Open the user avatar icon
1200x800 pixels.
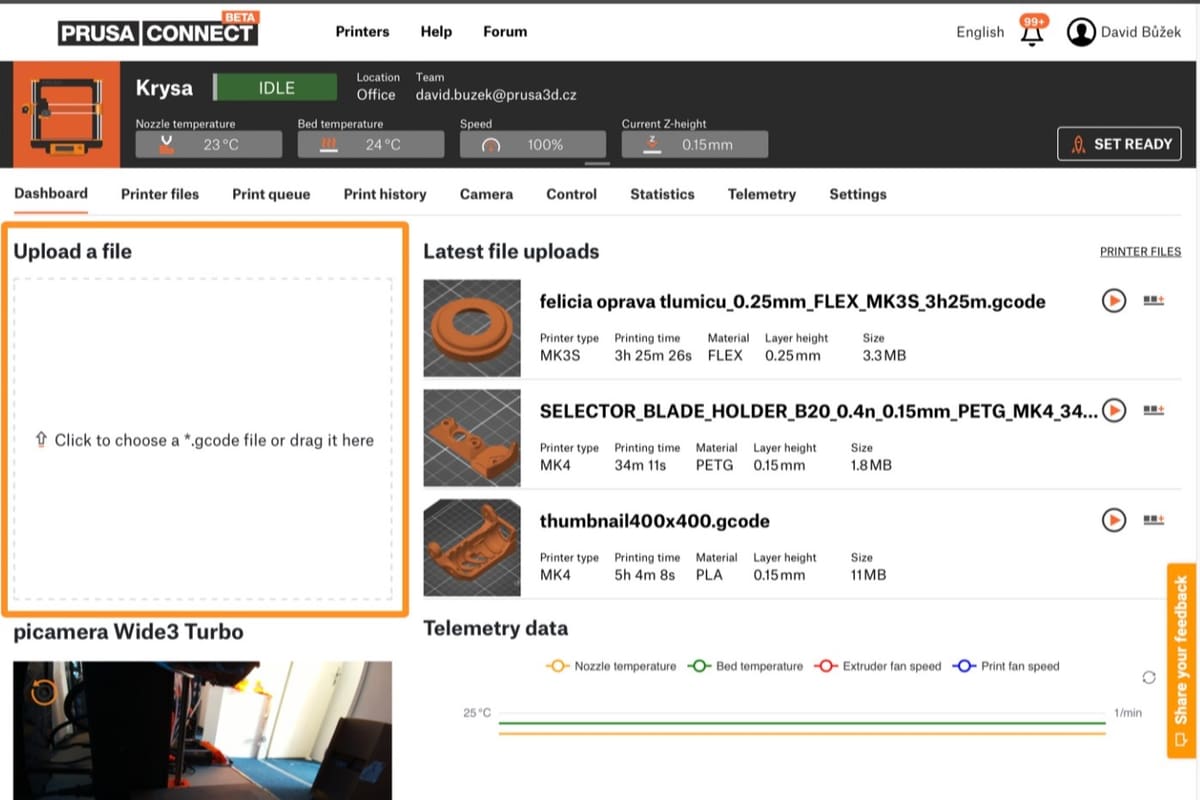[x=1081, y=32]
